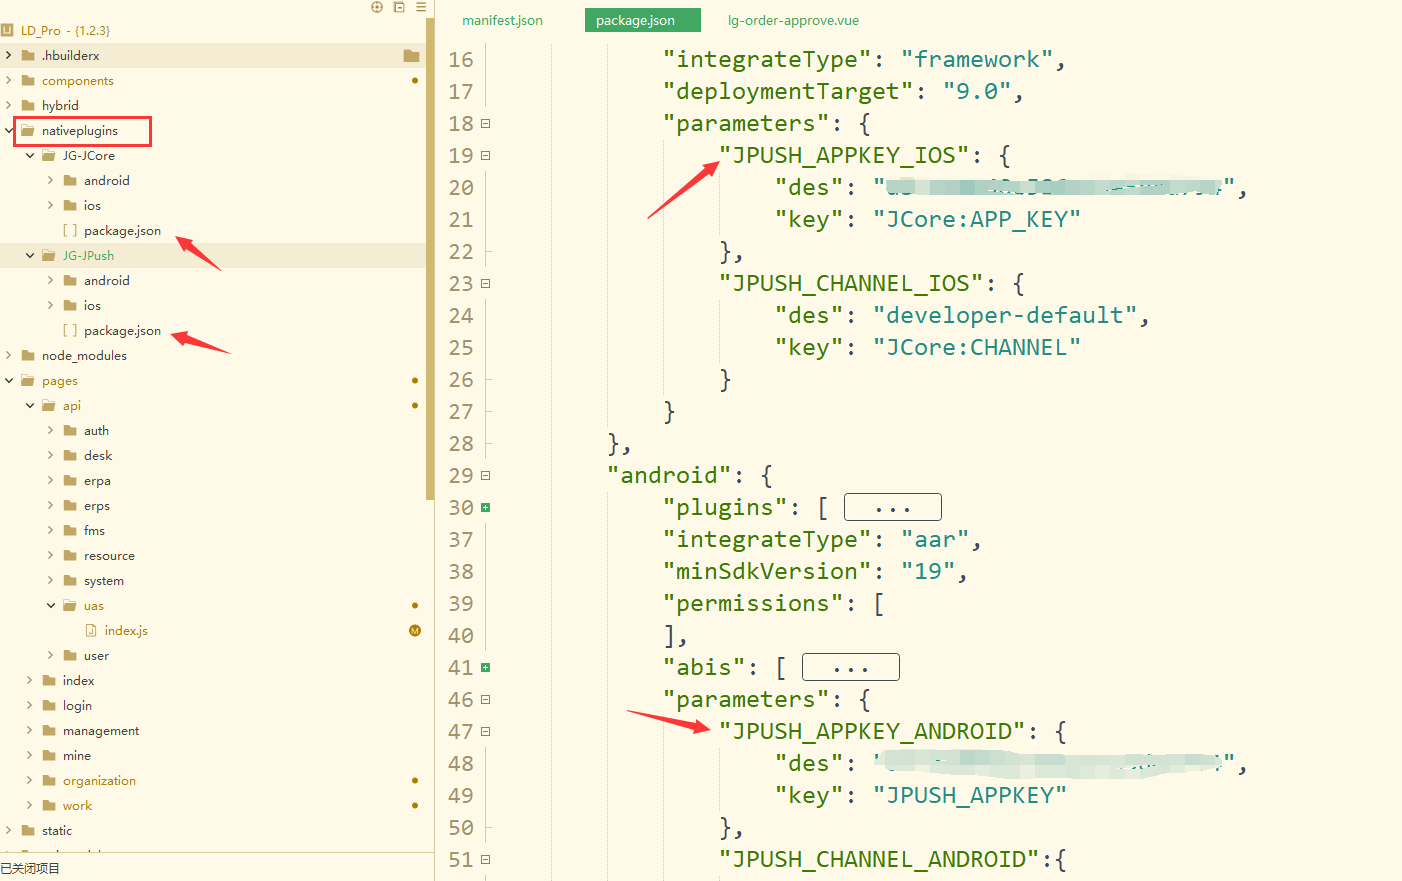
Task: Select ios folder under JG-JPush
Action: pyautogui.click(x=92, y=305)
